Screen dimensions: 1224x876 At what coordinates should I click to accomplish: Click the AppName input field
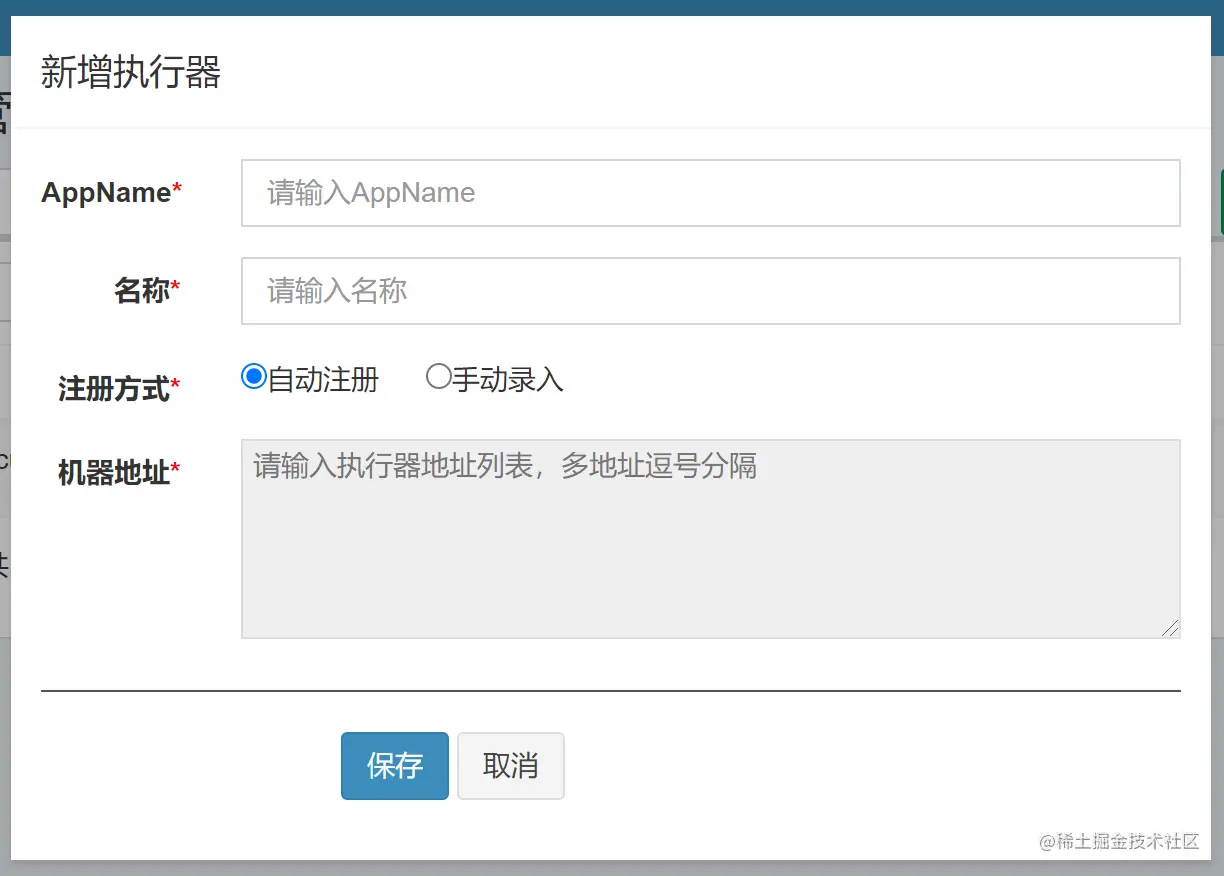pyautogui.click(x=710, y=193)
